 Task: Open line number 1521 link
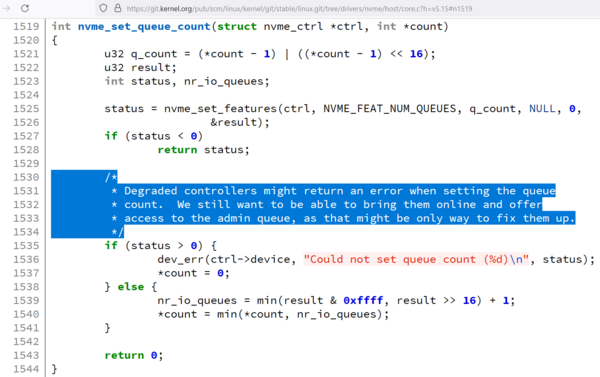(x=26, y=54)
